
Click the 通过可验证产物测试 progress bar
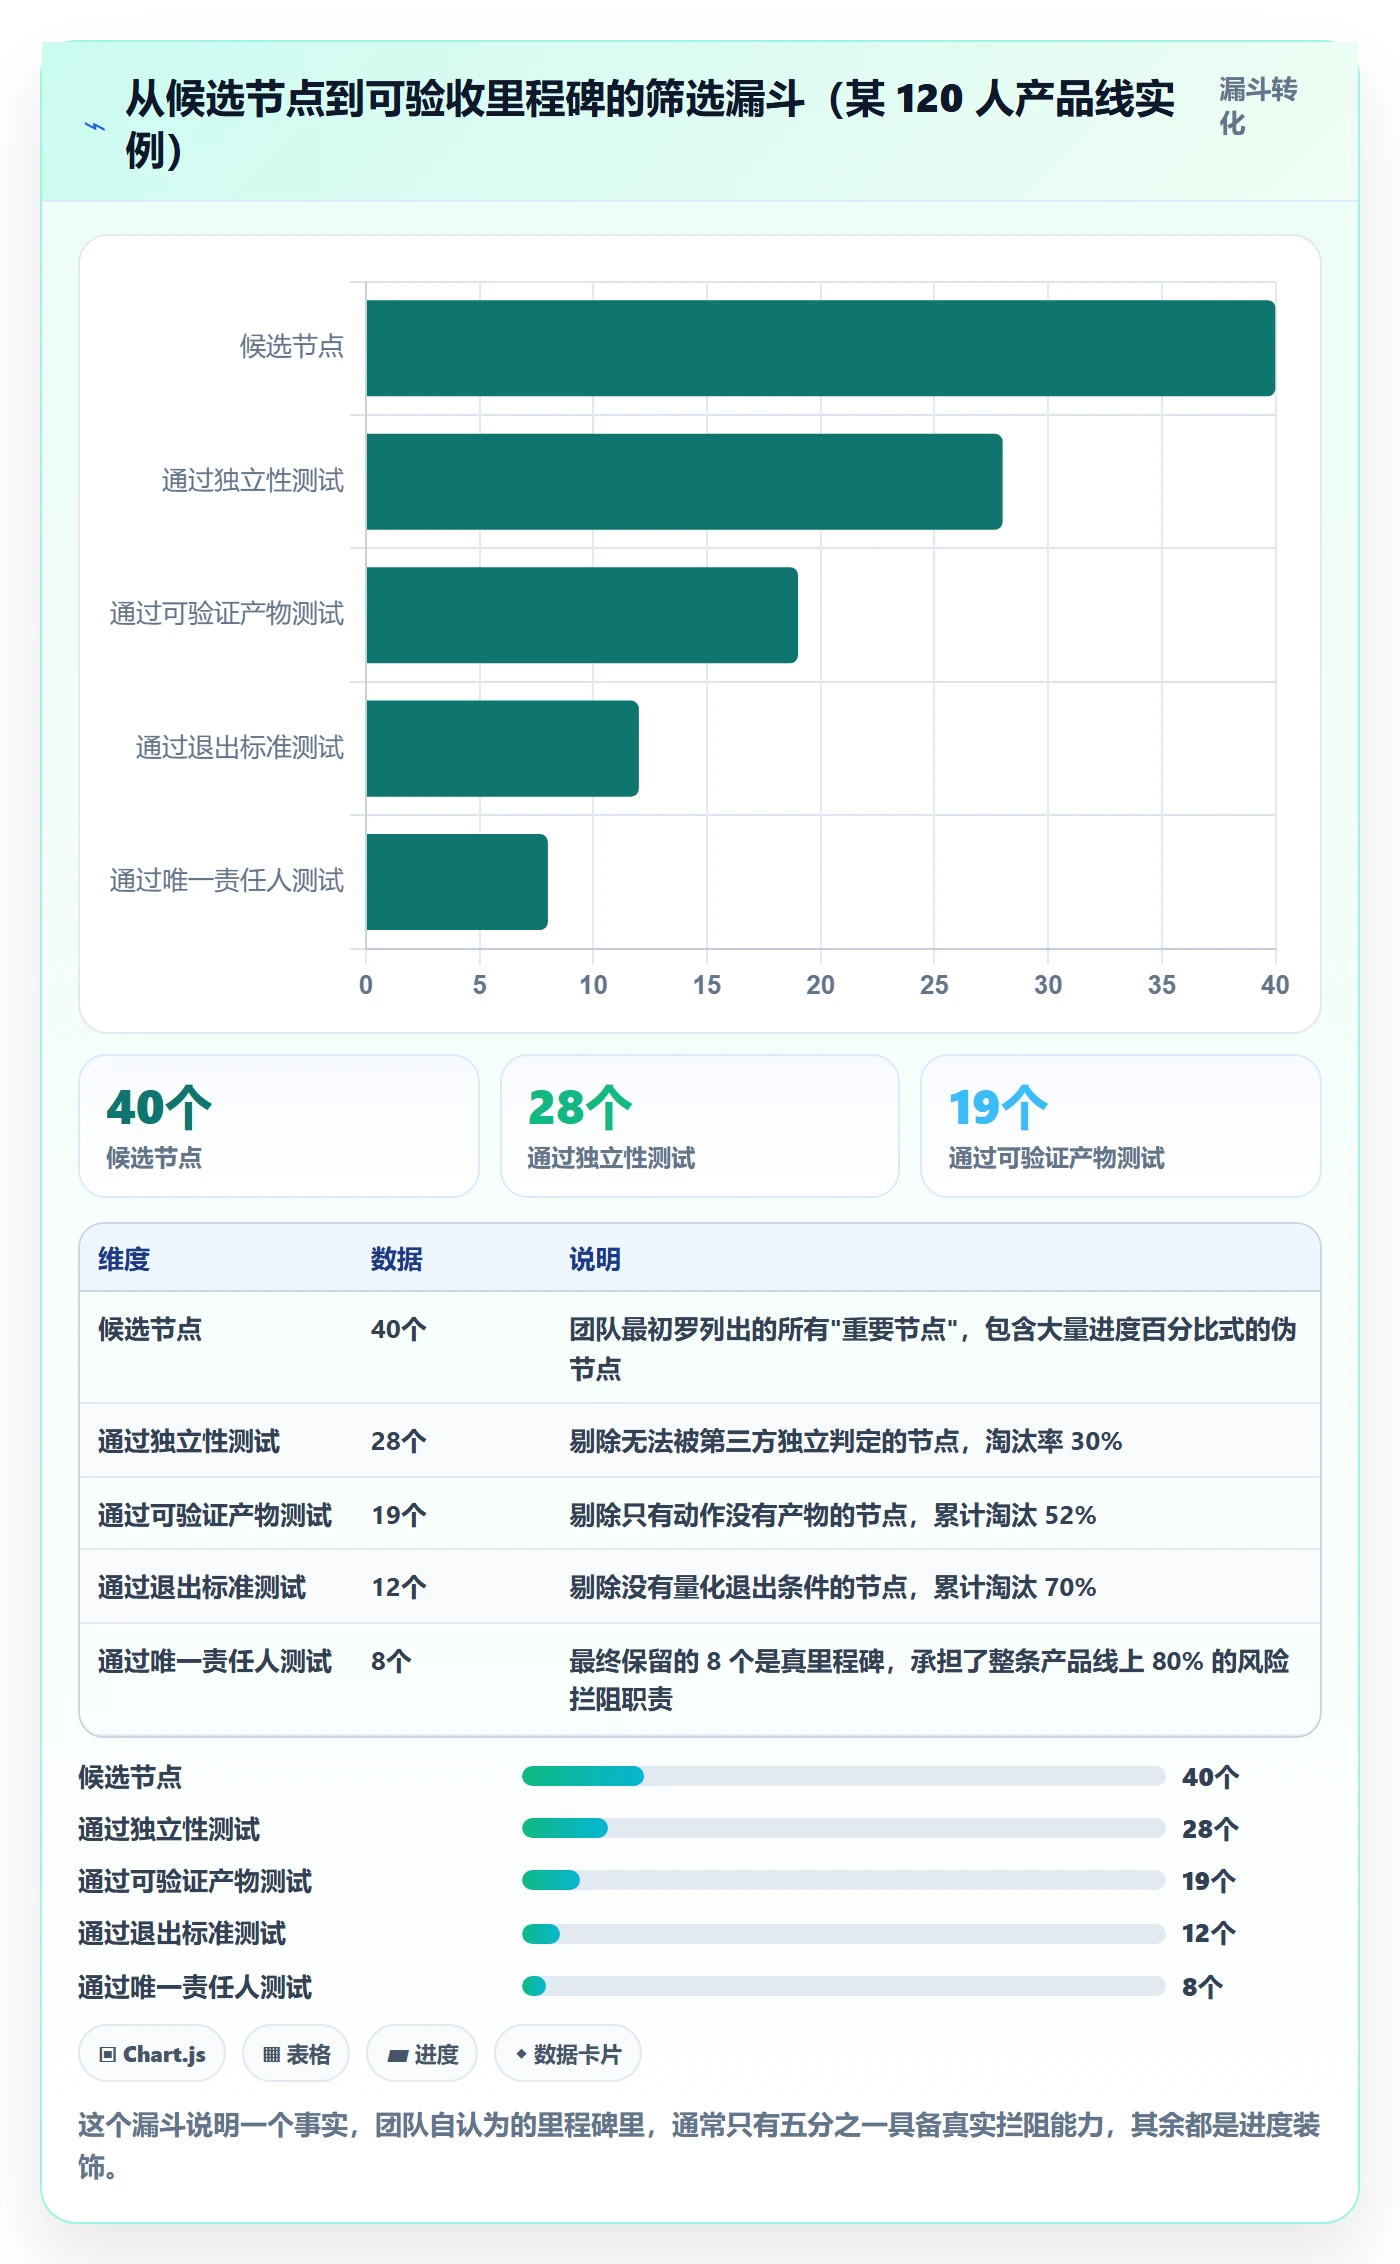coord(843,1880)
